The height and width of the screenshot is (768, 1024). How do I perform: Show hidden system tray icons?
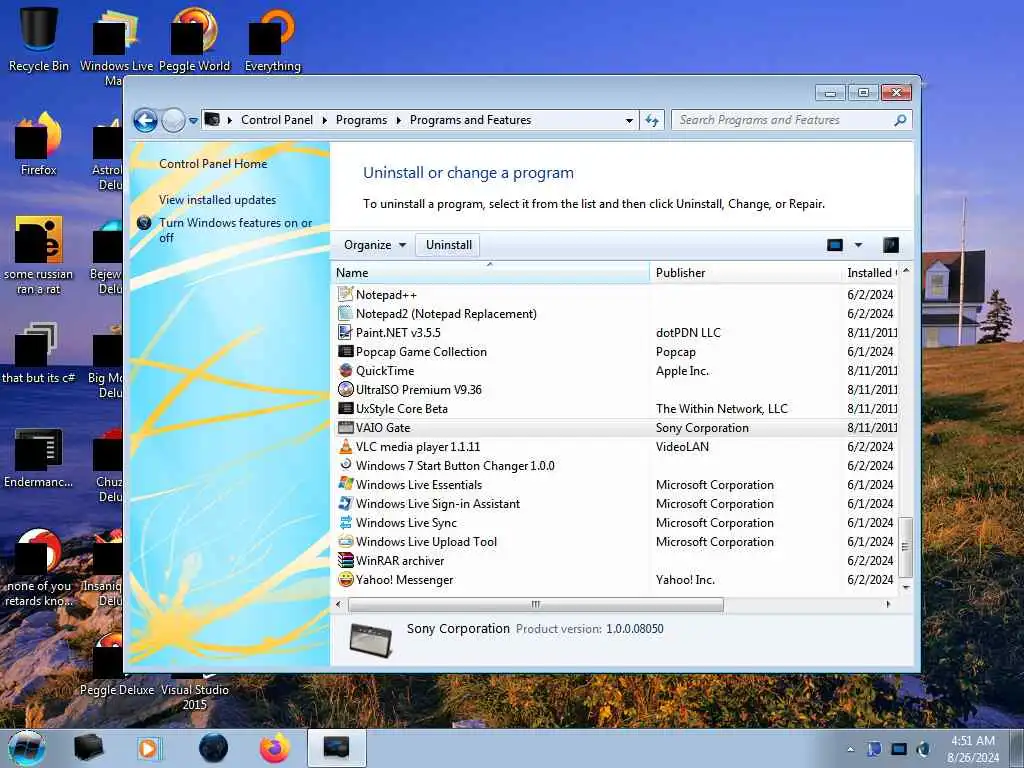coord(850,749)
